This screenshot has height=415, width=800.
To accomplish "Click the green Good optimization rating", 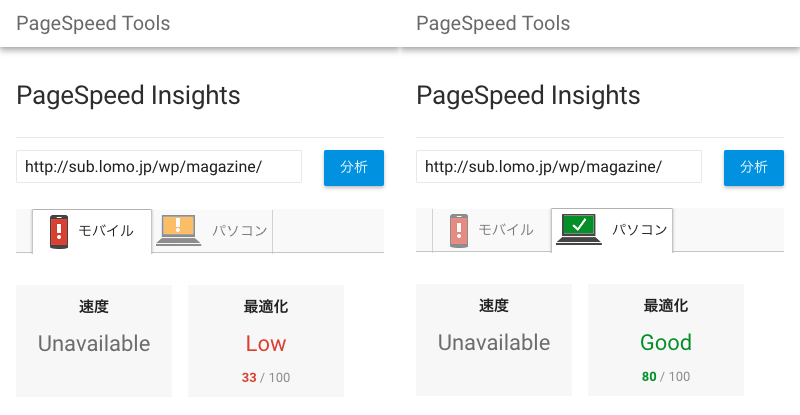I will [666, 343].
